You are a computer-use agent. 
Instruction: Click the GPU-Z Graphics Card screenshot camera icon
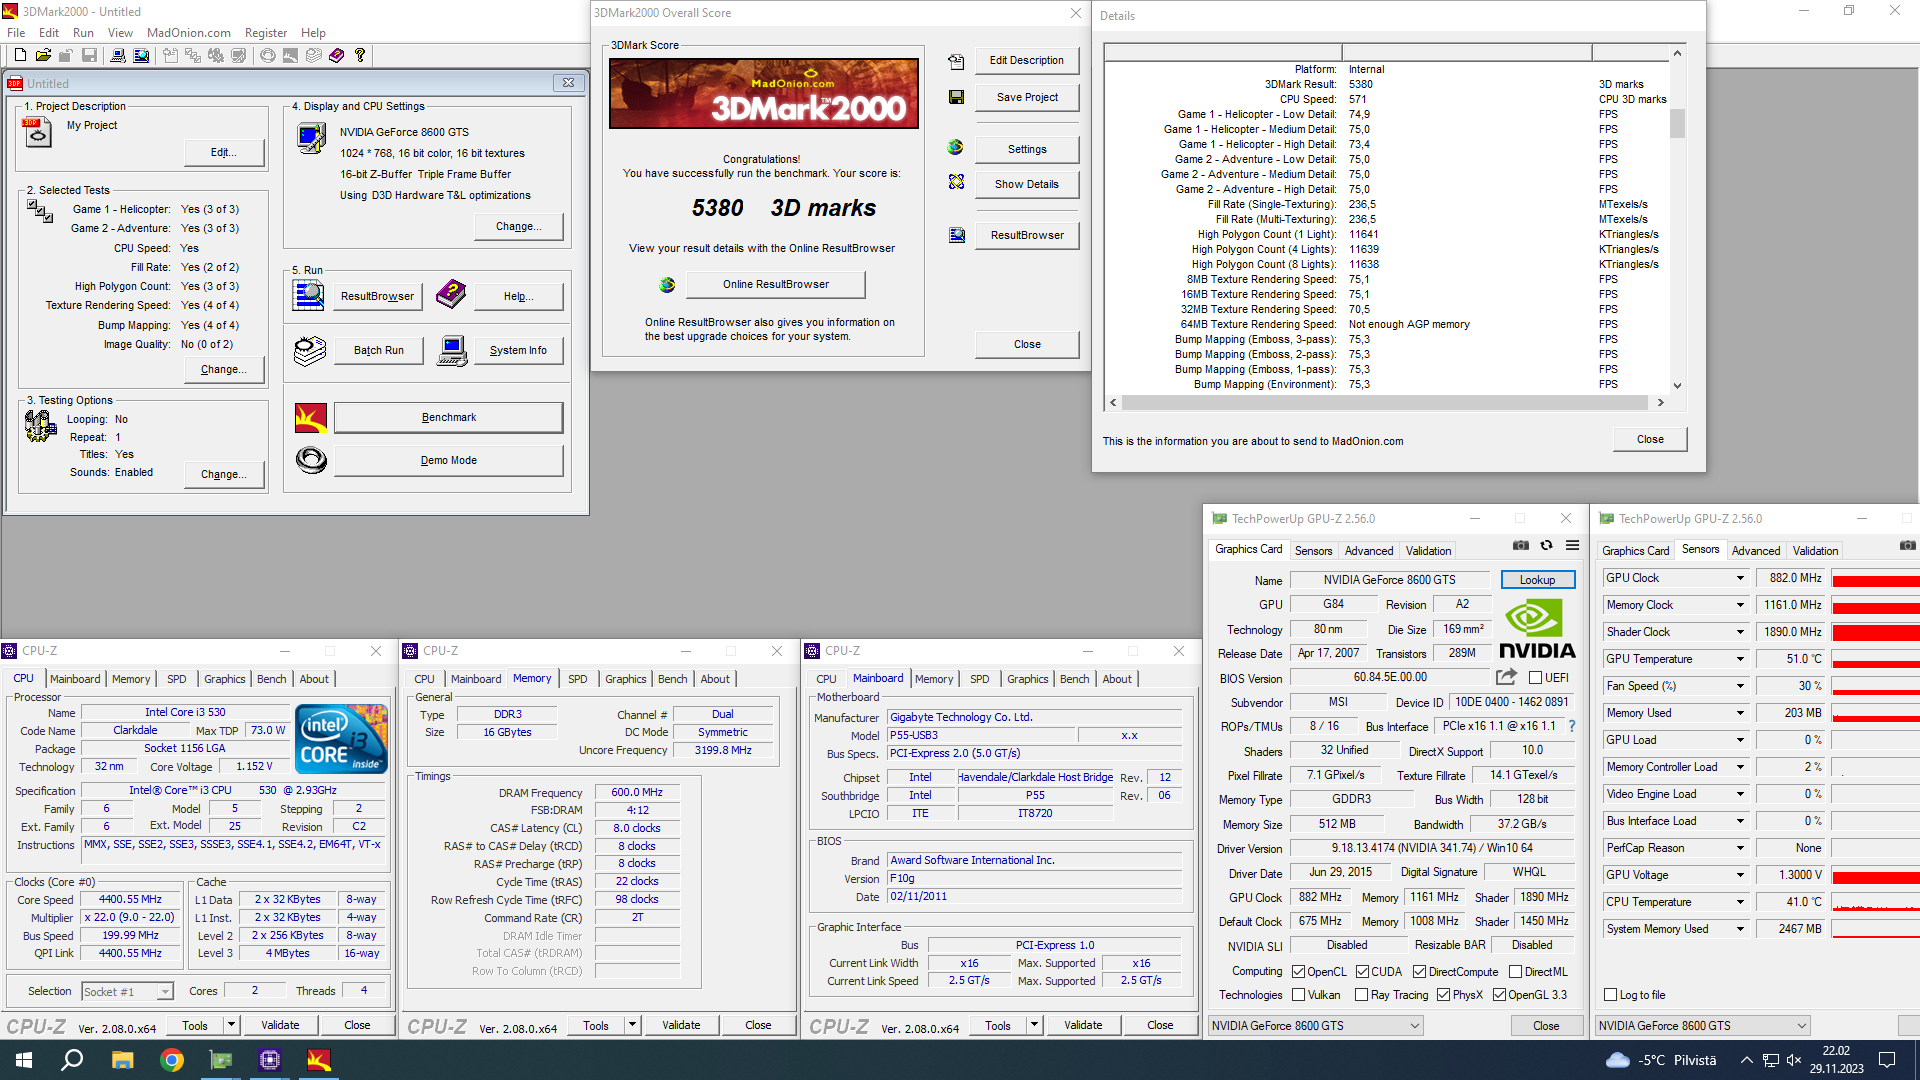click(x=1521, y=546)
